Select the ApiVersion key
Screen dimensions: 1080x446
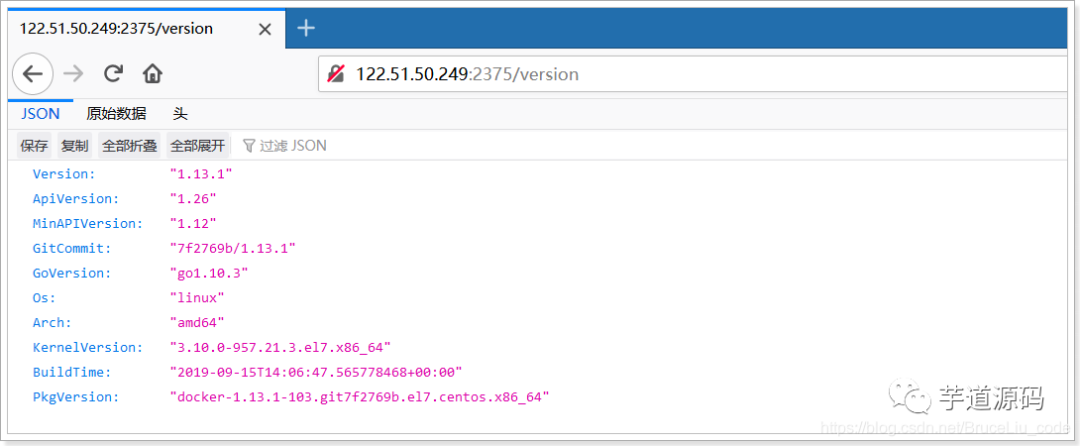pyautogui.click(x=76, y=199)
